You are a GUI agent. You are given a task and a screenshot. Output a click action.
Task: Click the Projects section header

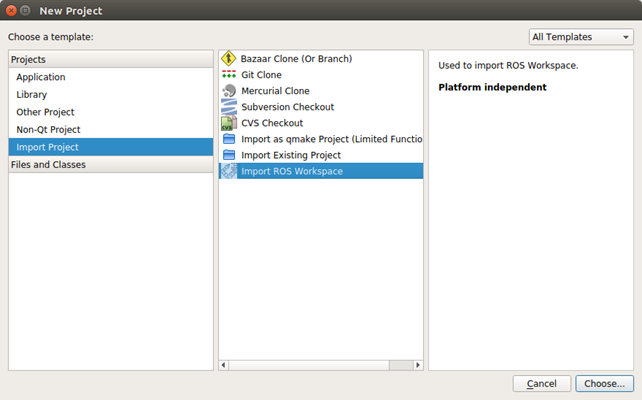pos(111,59)
